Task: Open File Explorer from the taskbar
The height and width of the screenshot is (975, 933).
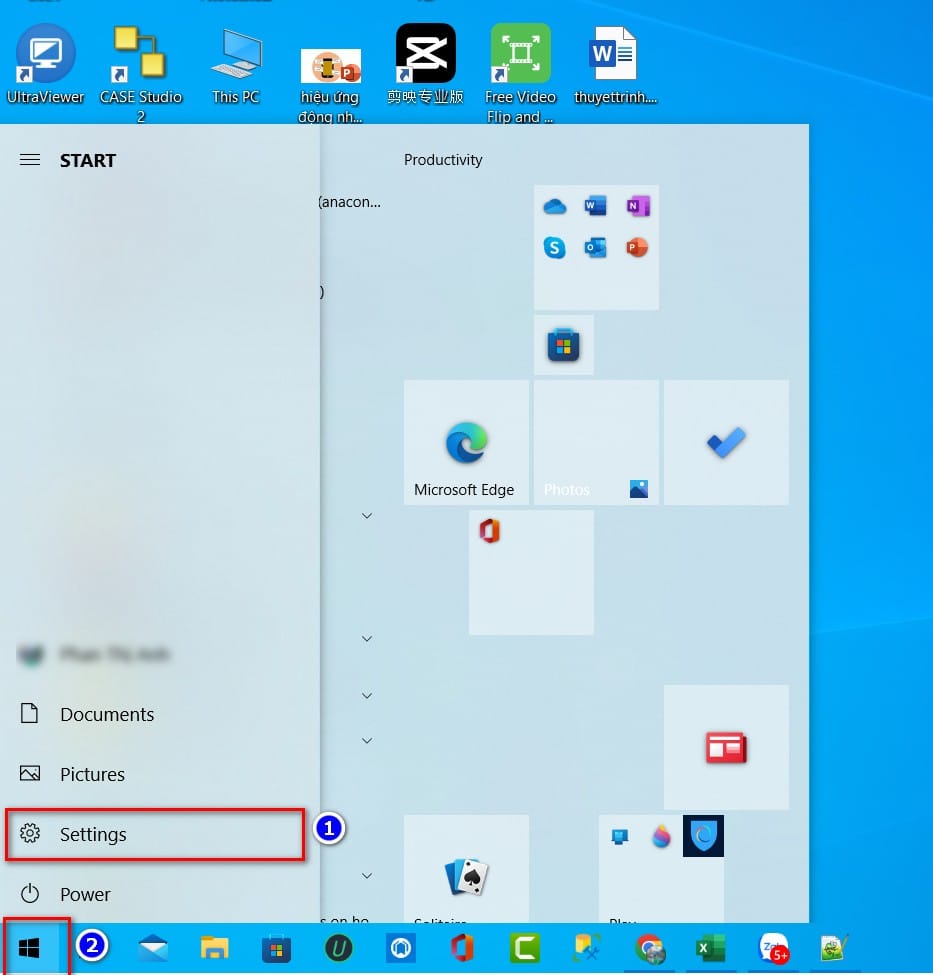Action: click(x=215, y=948)
